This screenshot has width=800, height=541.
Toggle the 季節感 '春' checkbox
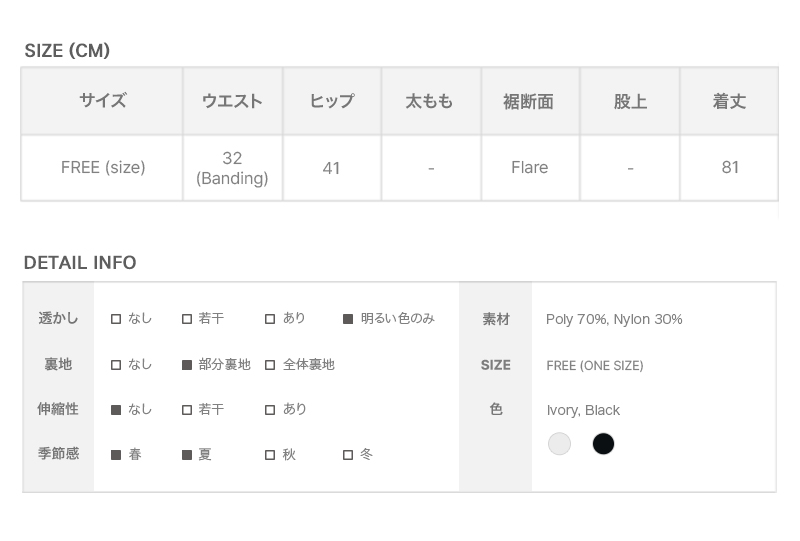[116, 455]
